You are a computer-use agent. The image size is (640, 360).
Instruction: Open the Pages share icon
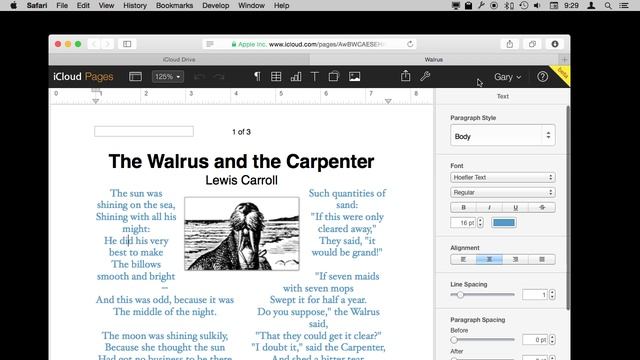tap(405, 76)
